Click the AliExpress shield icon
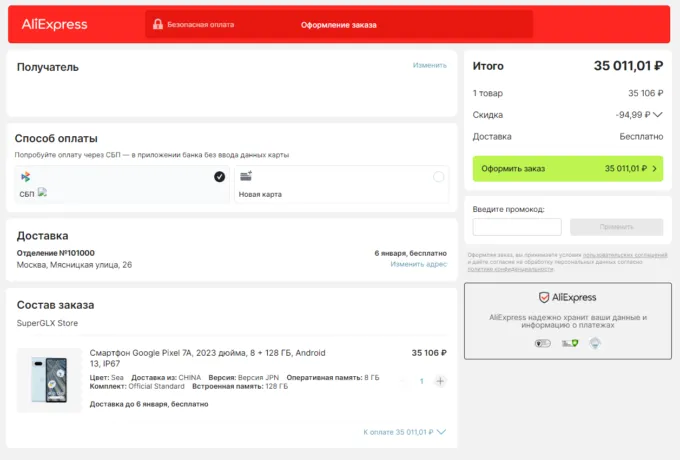680x460 pixels. pos(543,297)
